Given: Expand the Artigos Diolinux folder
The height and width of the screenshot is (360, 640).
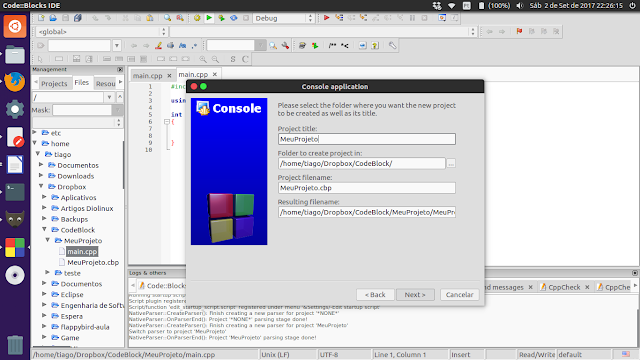Looking at the screenshot, I should pyautogui.click(x=44, y=208).
